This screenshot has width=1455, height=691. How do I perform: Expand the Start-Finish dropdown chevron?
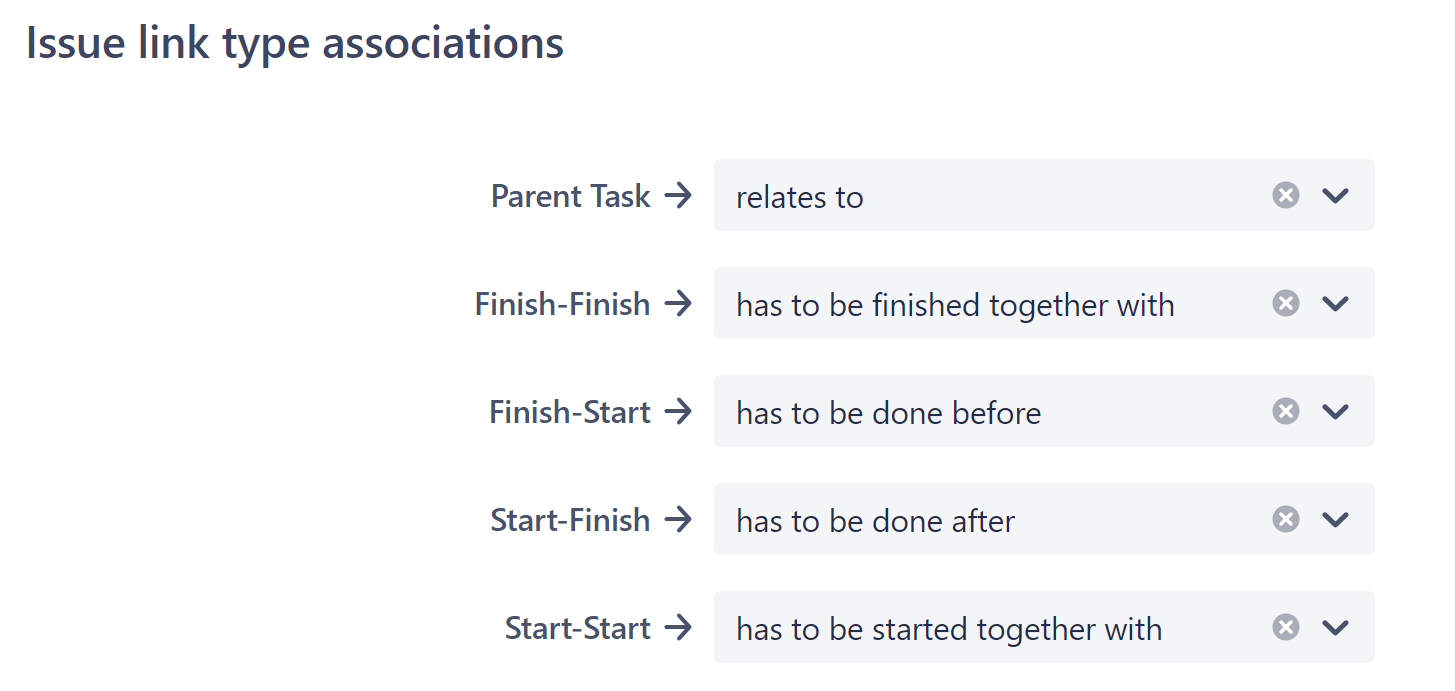pos(1336,519)
